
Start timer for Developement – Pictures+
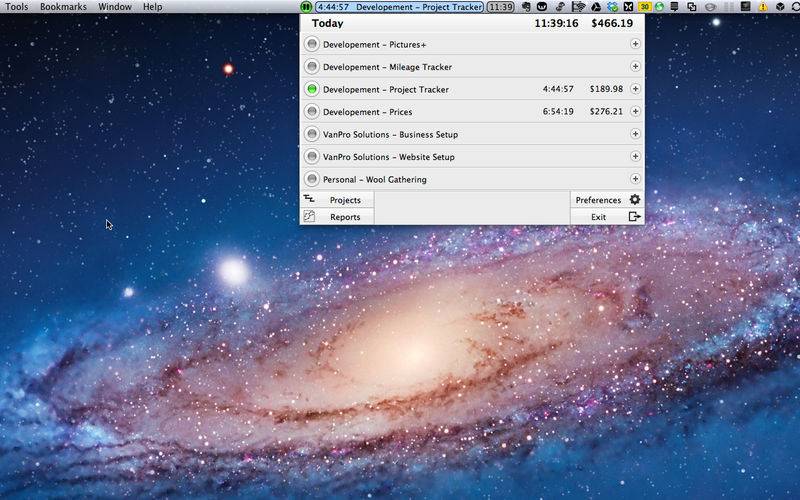coord(312,44)
